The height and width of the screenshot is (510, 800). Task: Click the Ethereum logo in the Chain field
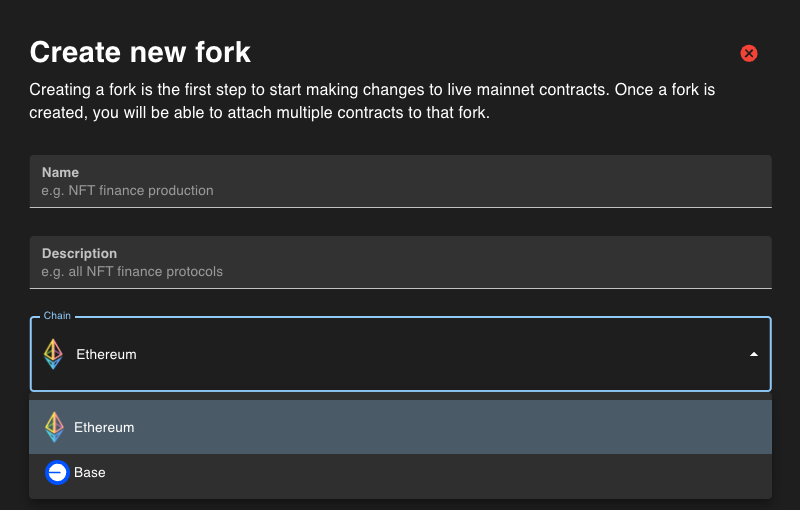54,354
